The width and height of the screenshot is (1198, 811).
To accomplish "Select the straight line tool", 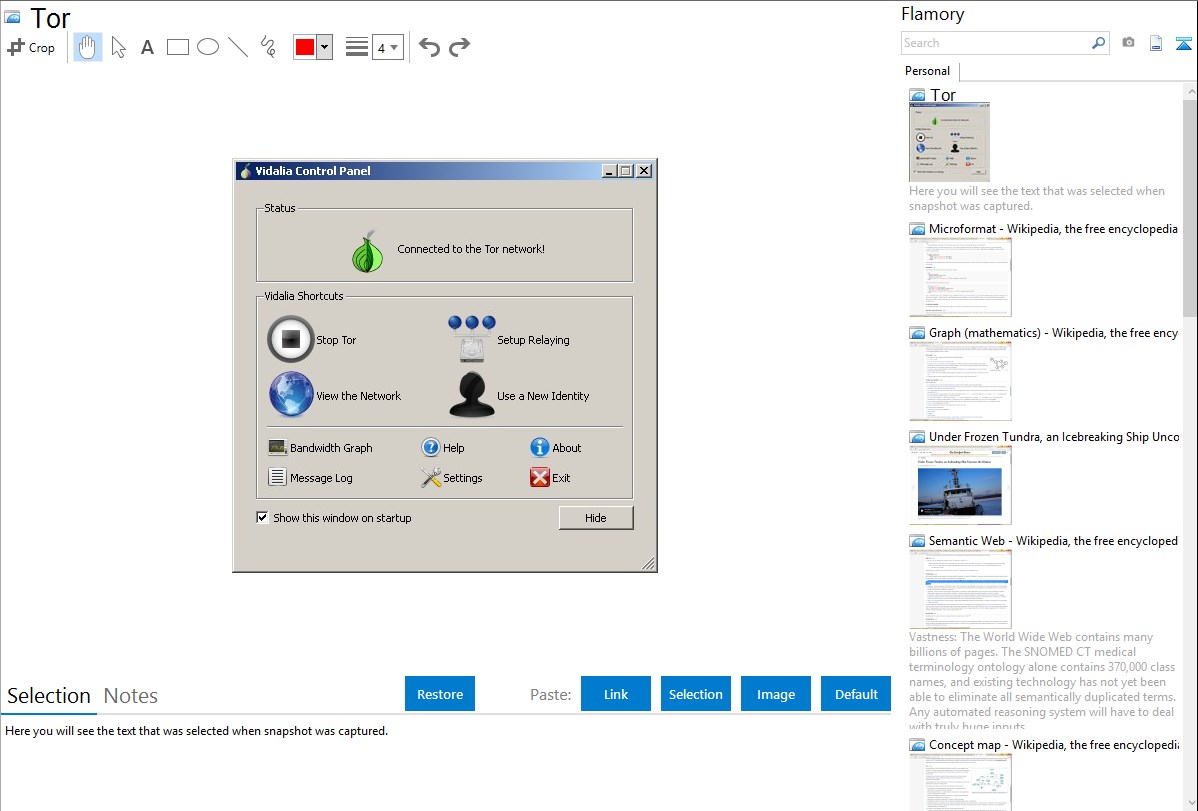I will point(238,47).
